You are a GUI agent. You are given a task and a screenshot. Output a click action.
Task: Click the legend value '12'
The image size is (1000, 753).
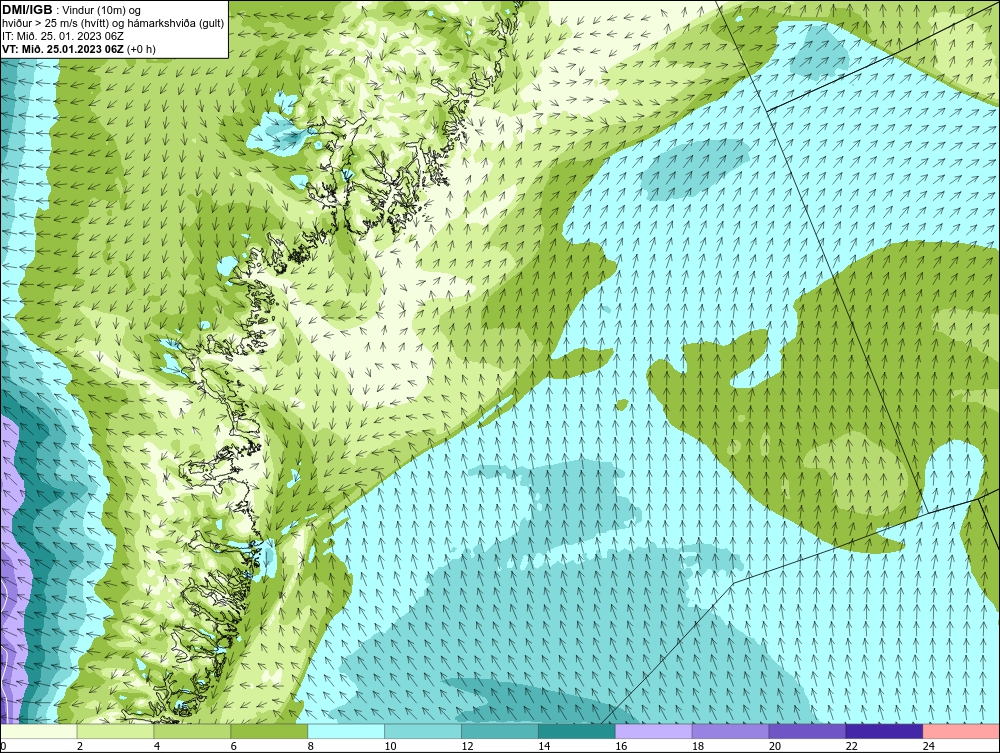coord(467,746)
